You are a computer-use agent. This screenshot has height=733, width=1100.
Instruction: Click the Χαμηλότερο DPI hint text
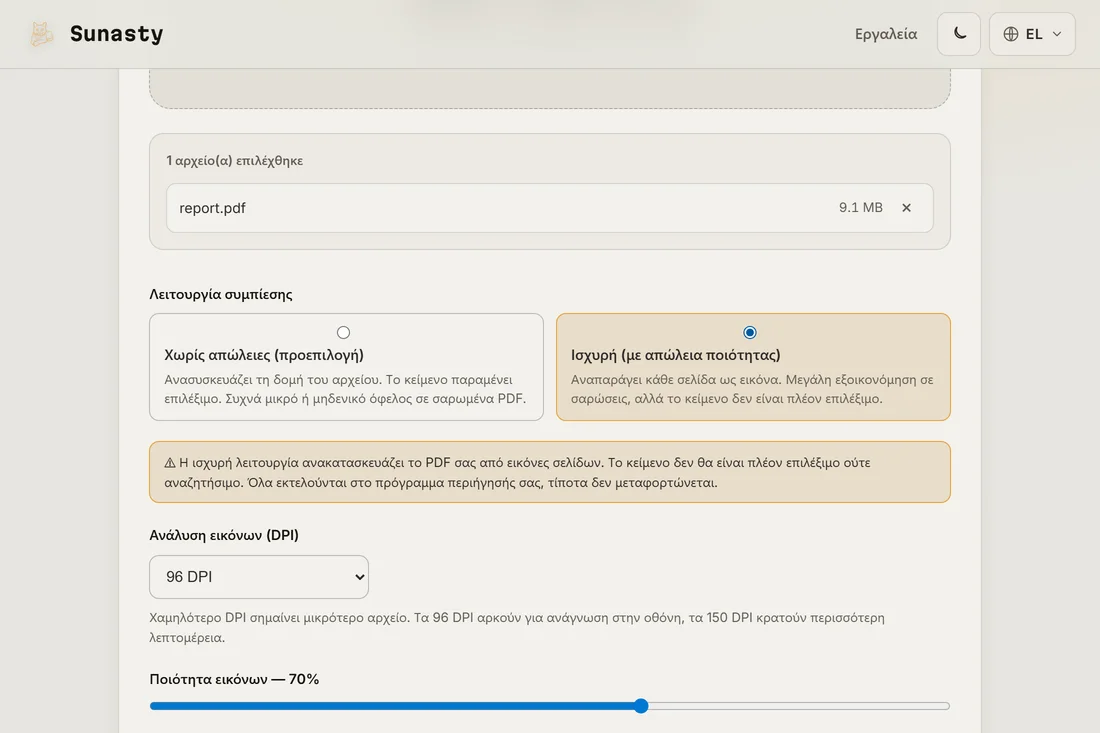[517, 628]
